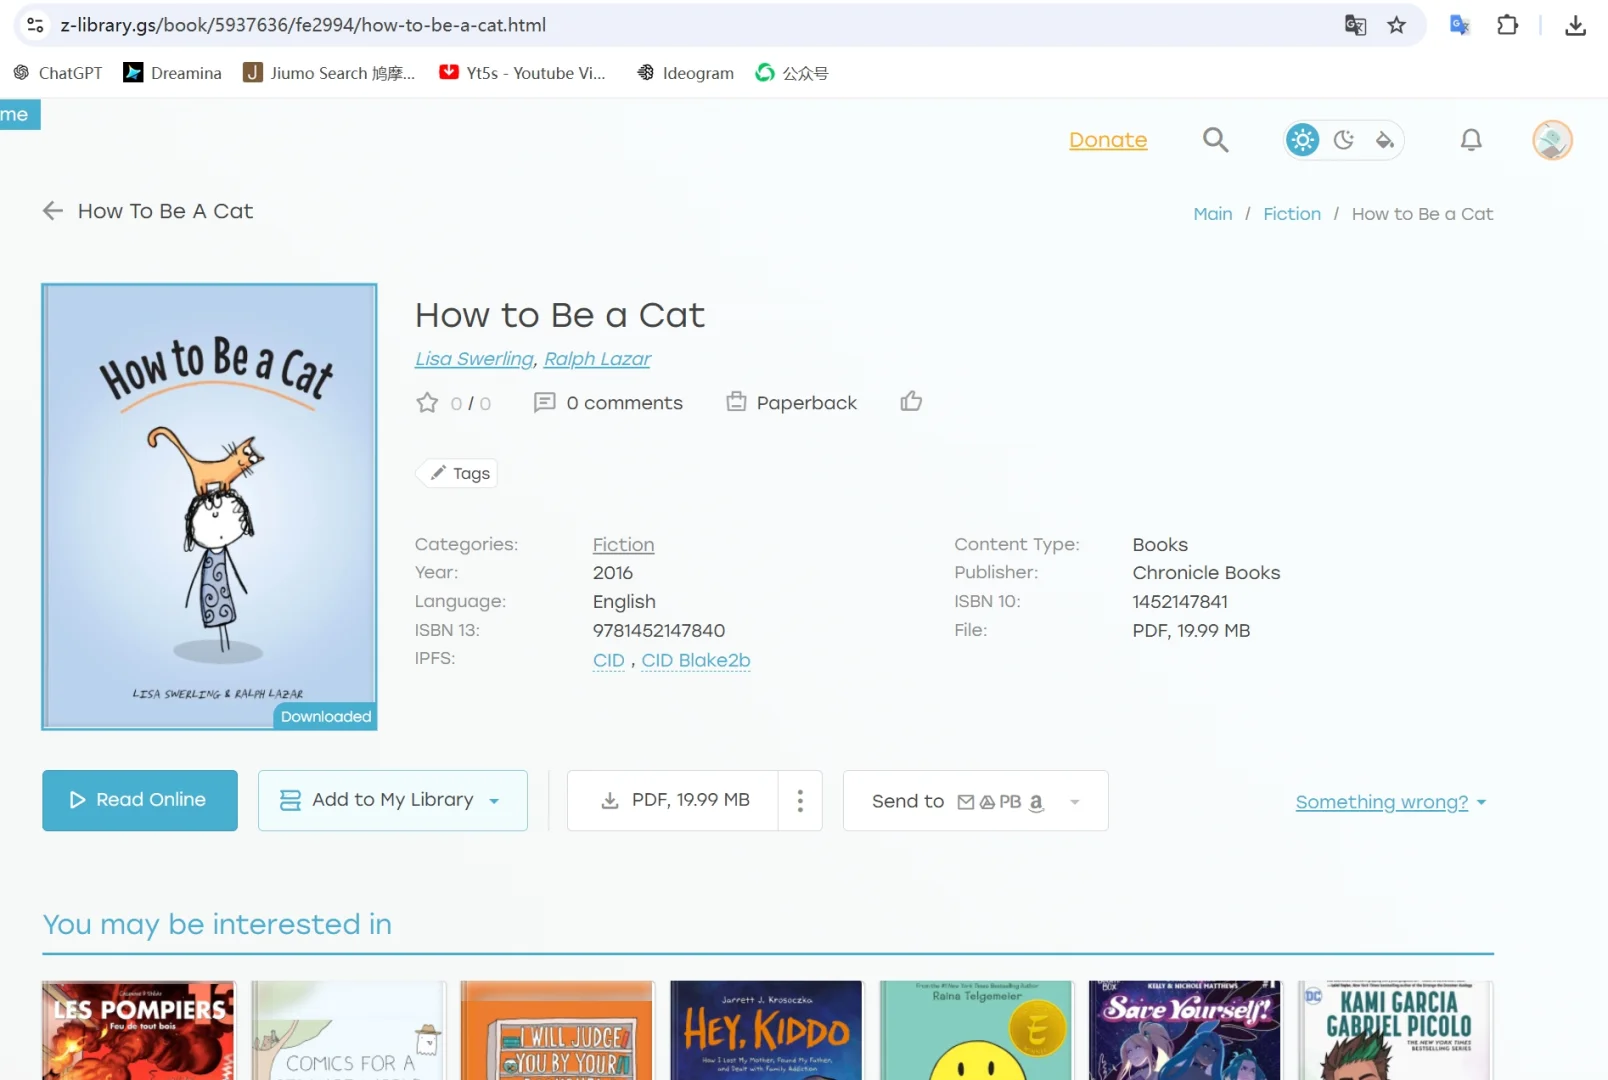Open ChatGPT bookmark
Image resolution: width=1608 pixels, height=1080 pixels.
point(58,73)
